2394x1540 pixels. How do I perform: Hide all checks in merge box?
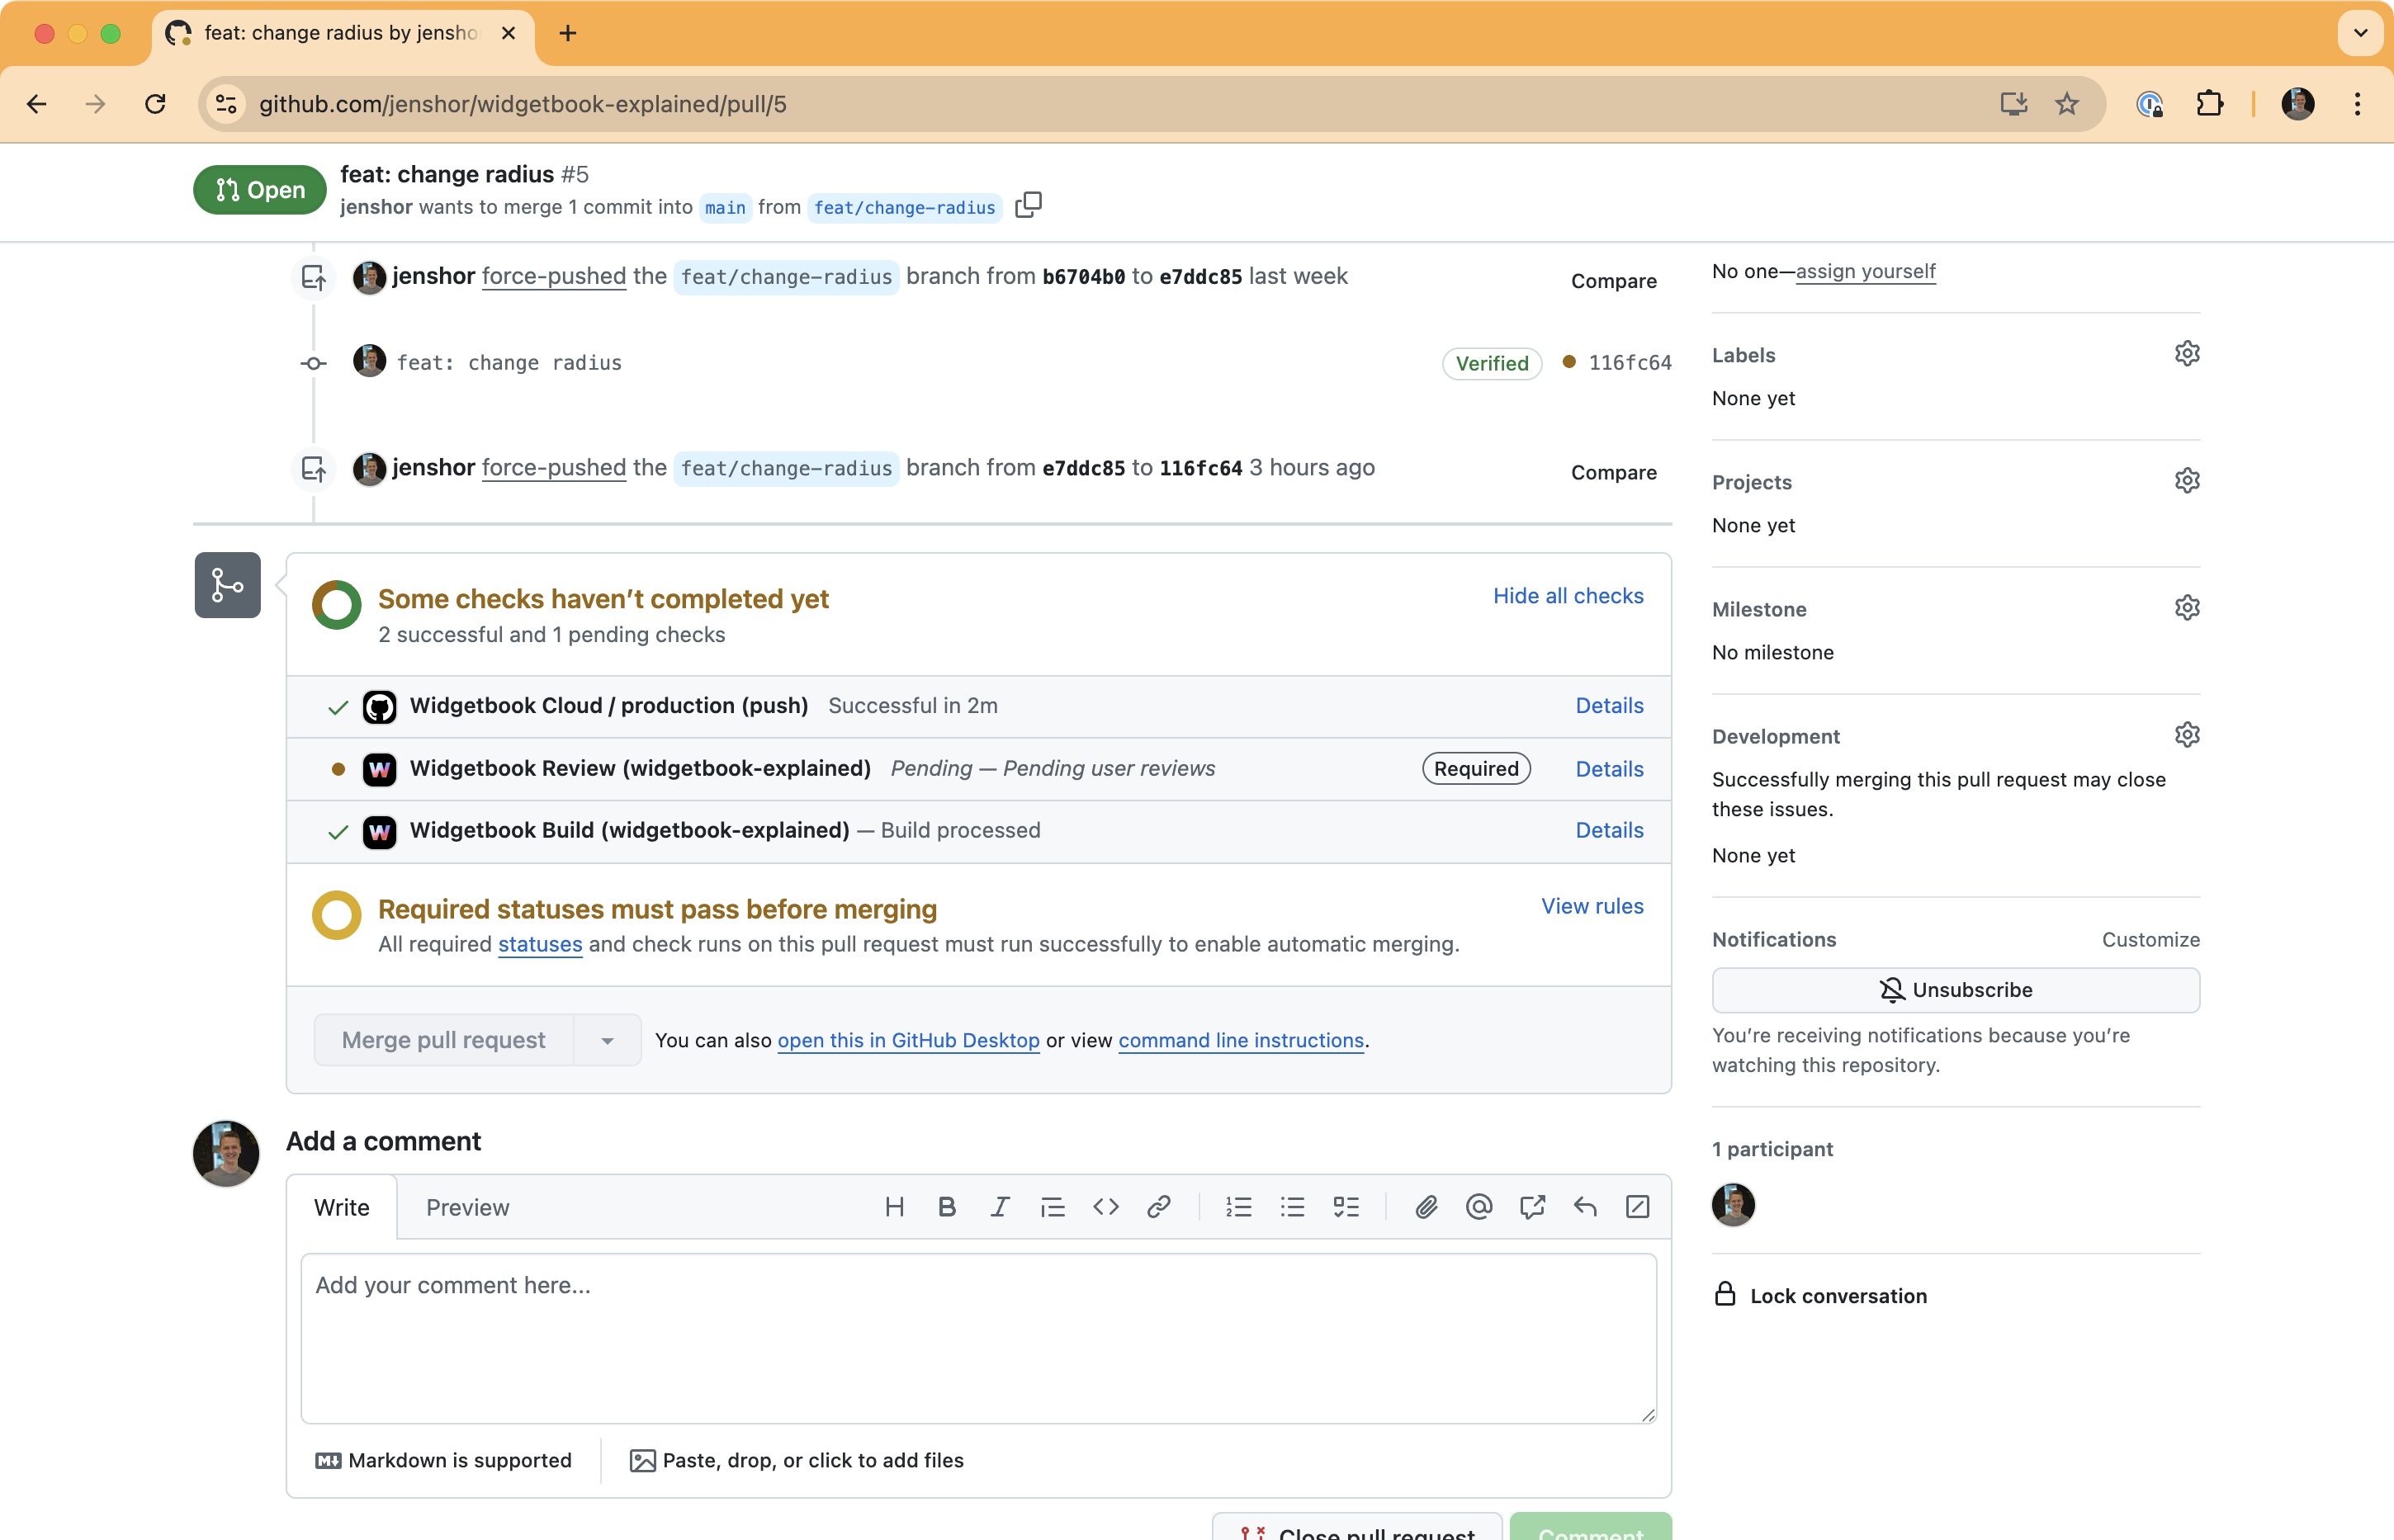[x=1567, y=596]
